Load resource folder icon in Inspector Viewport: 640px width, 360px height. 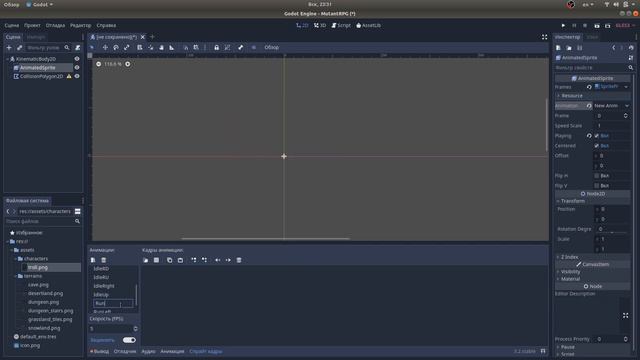coord(569,48)
